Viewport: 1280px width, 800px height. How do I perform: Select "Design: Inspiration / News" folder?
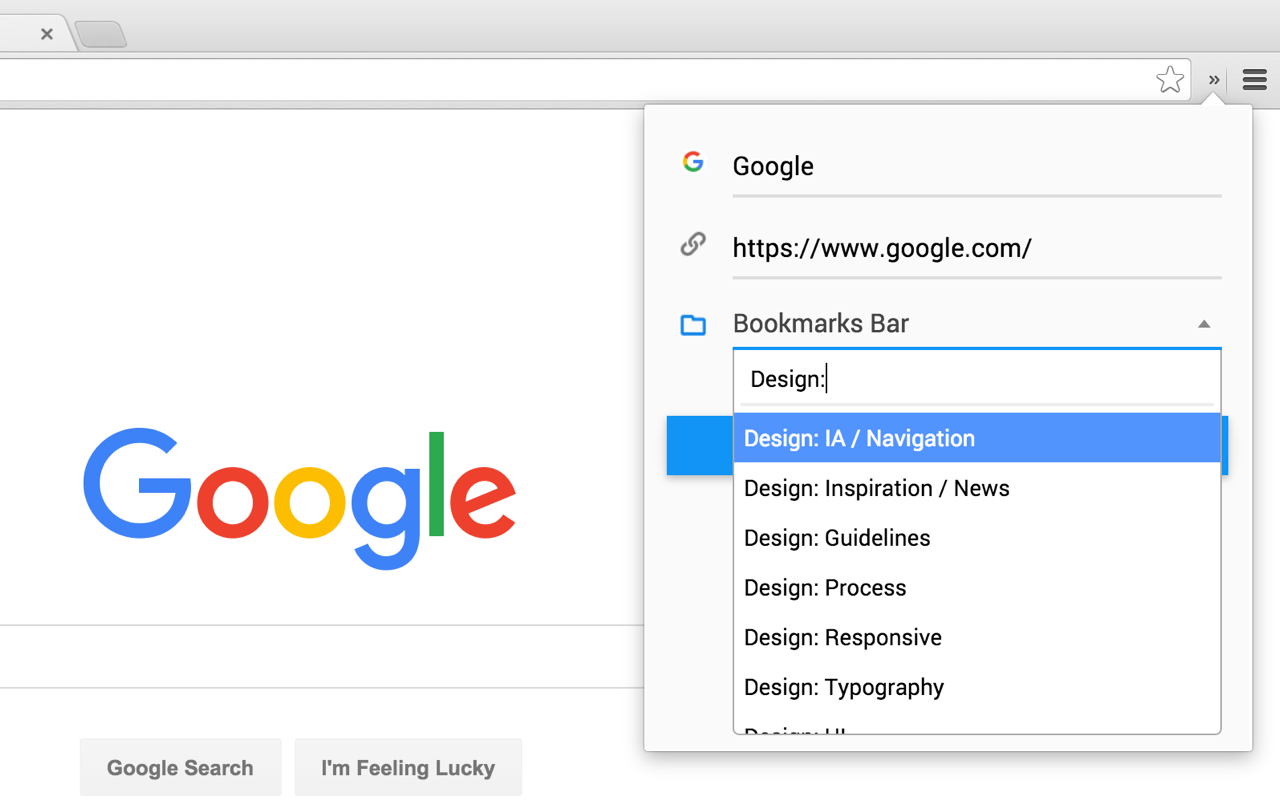coord(876,488)
